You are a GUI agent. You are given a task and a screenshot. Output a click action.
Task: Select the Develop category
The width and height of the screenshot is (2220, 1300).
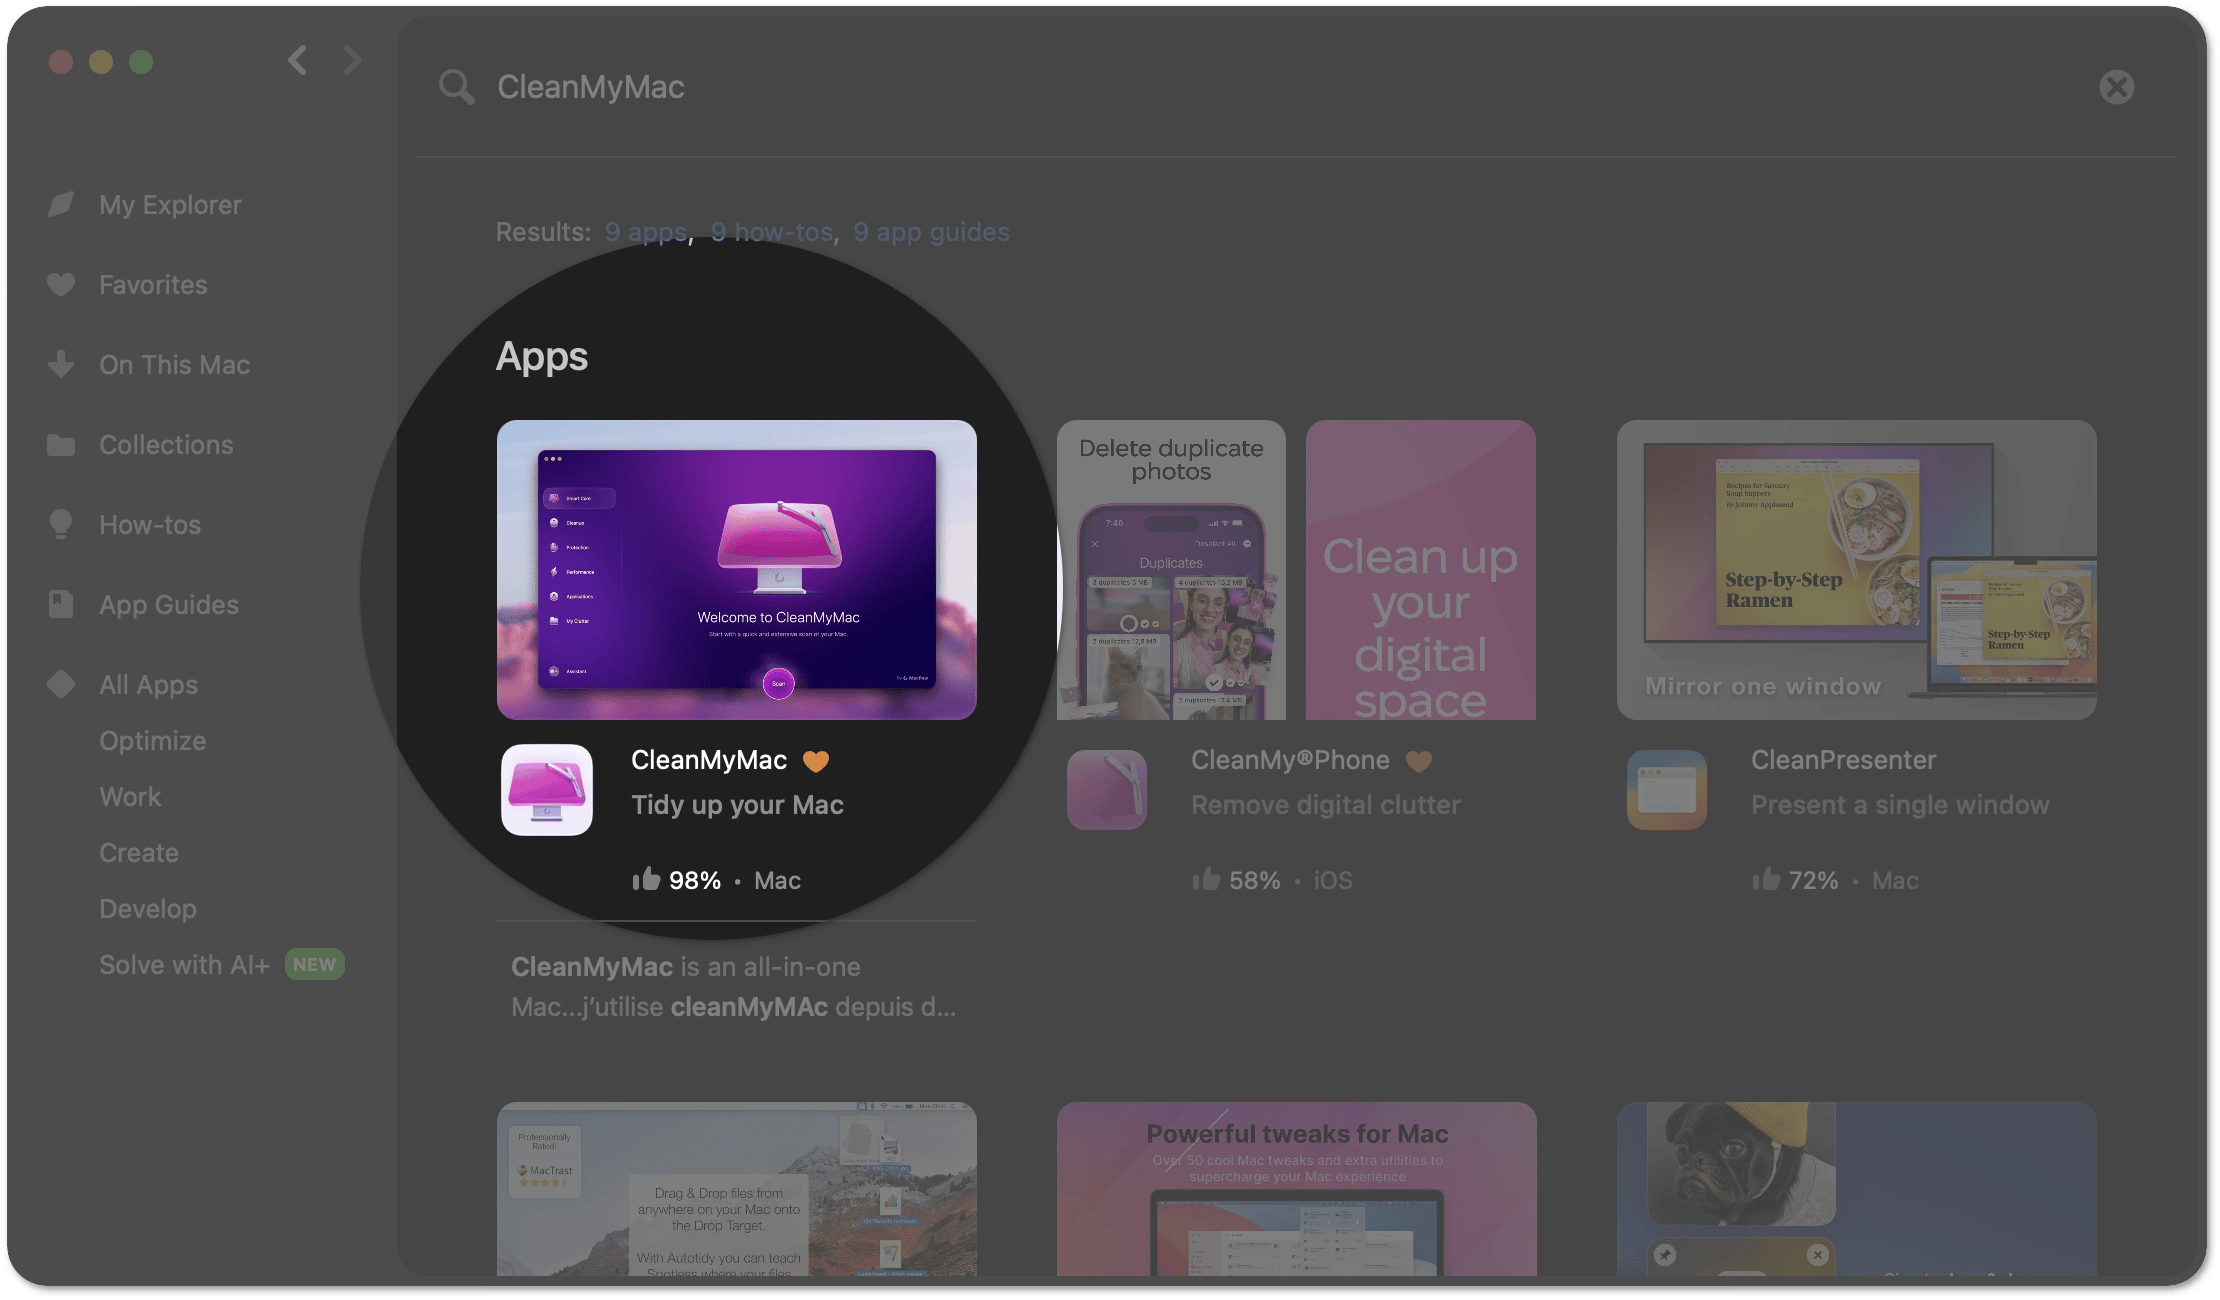click(148, 909)
